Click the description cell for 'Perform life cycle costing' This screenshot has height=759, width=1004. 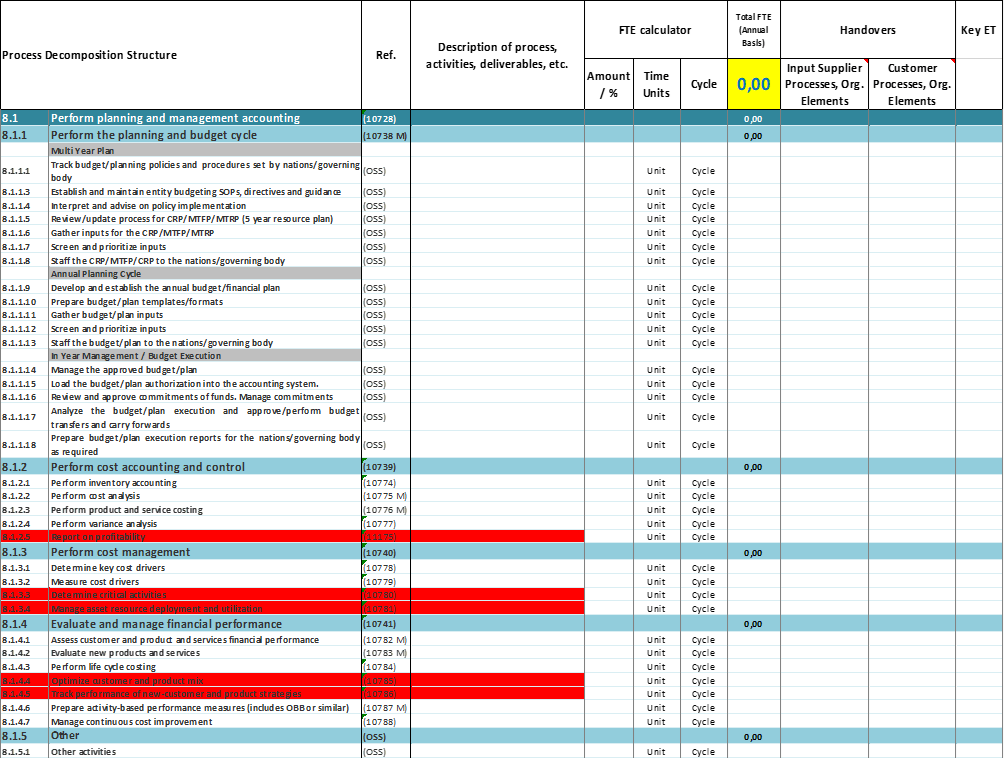pyautogui.click(x=497, y=667)
